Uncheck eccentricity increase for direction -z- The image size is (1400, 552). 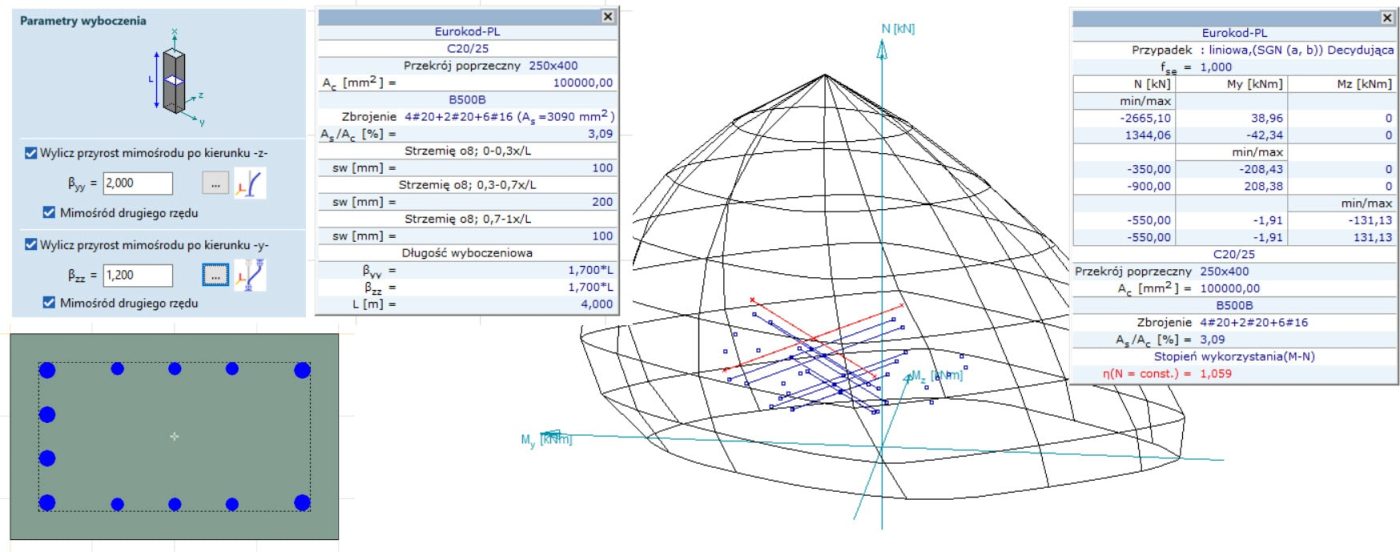tap(31, 154)
